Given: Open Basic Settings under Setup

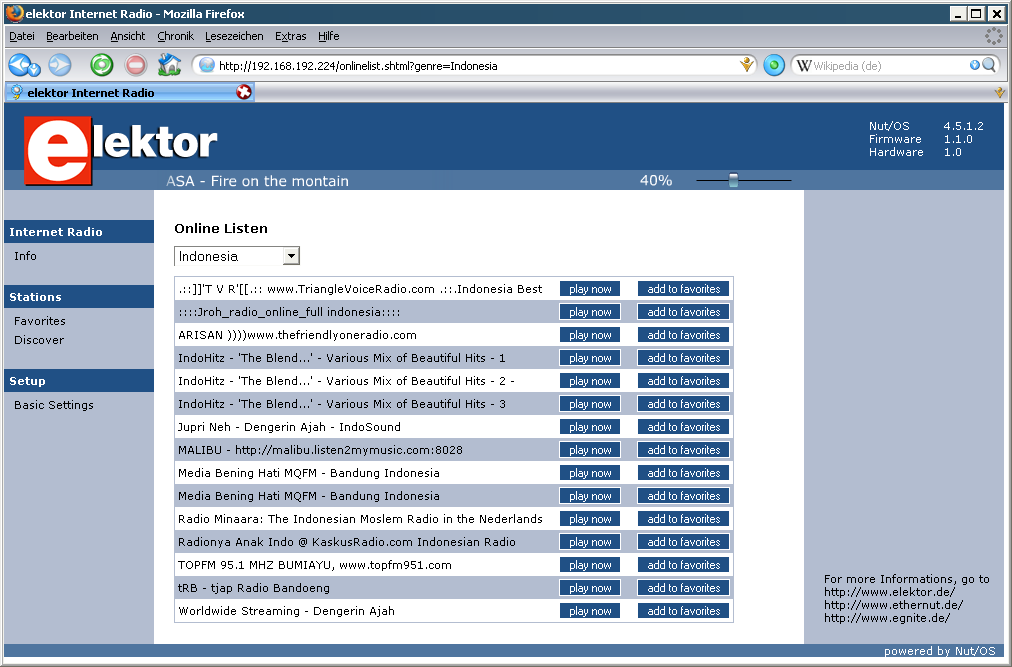Looking at the screenshot, I should point(54,405).
